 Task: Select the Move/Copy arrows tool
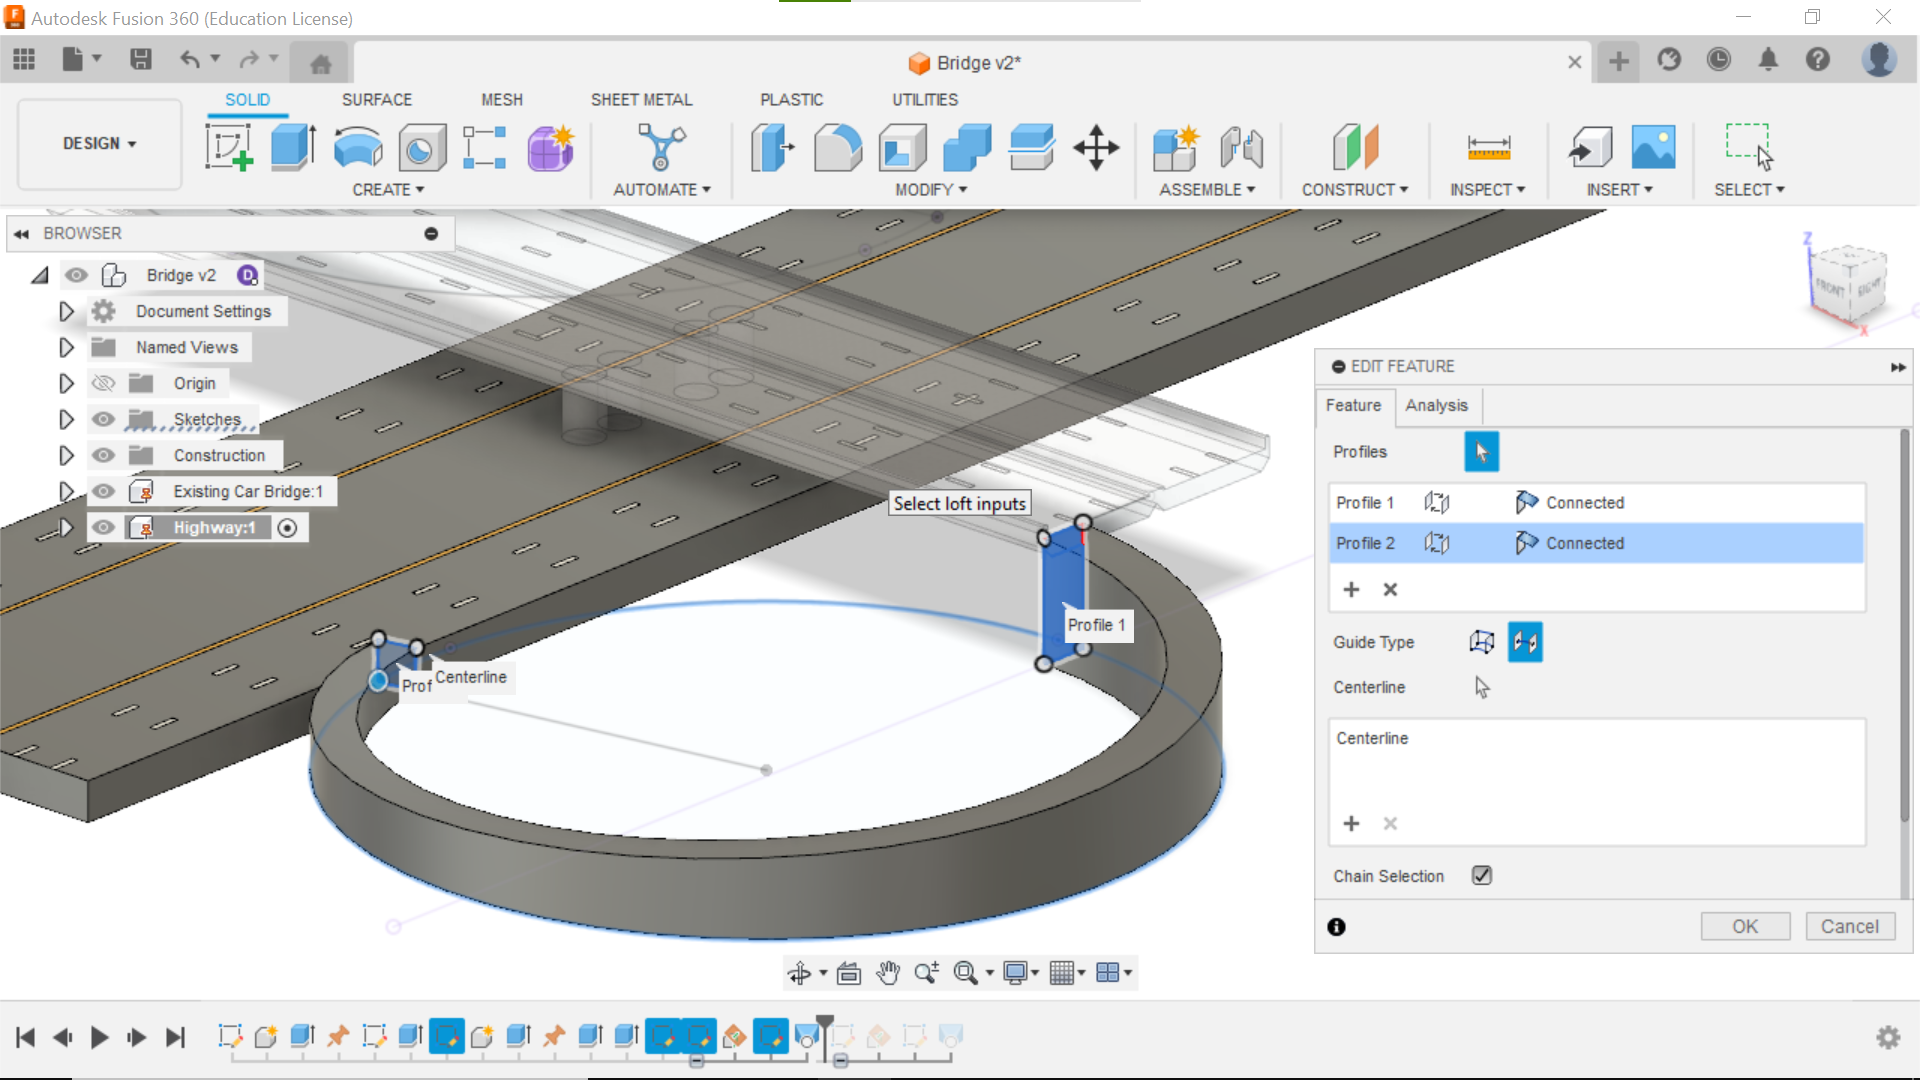point(1096,147)
